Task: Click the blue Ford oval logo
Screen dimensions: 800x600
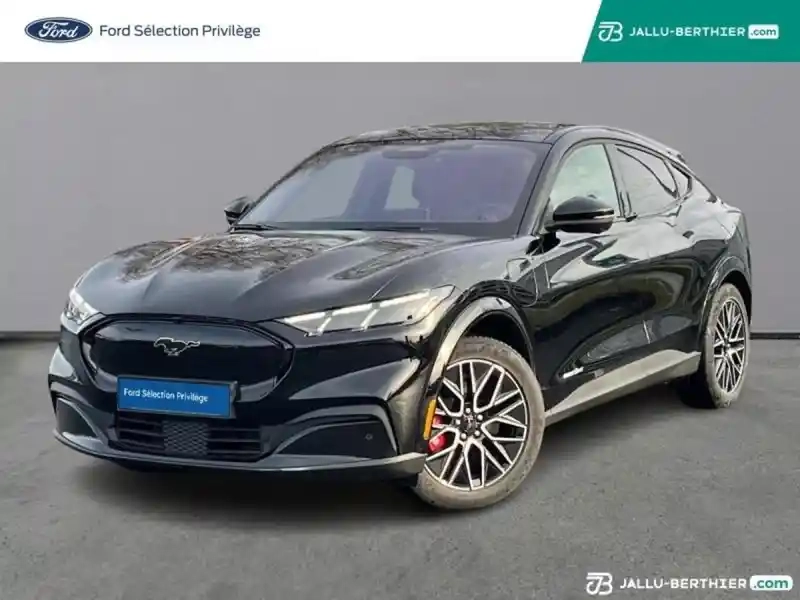Action: 59,31
